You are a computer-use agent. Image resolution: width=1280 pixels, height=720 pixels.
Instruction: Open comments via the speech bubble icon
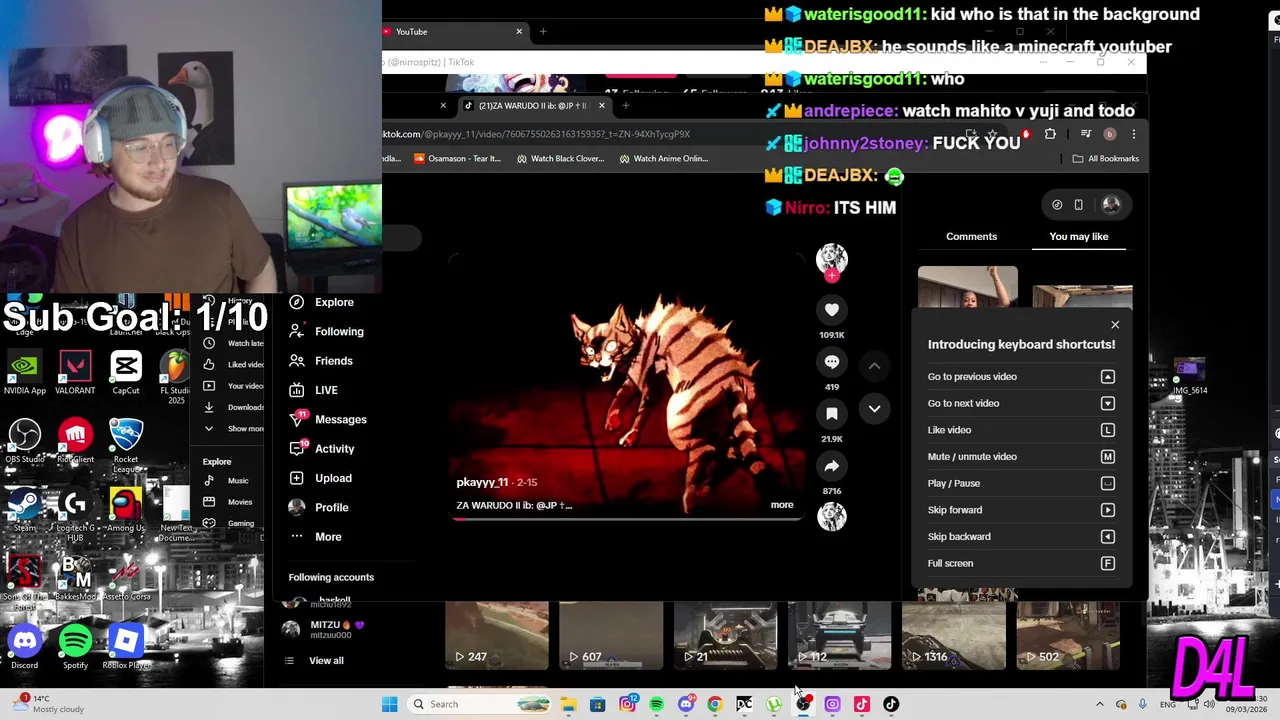(832, 362)
